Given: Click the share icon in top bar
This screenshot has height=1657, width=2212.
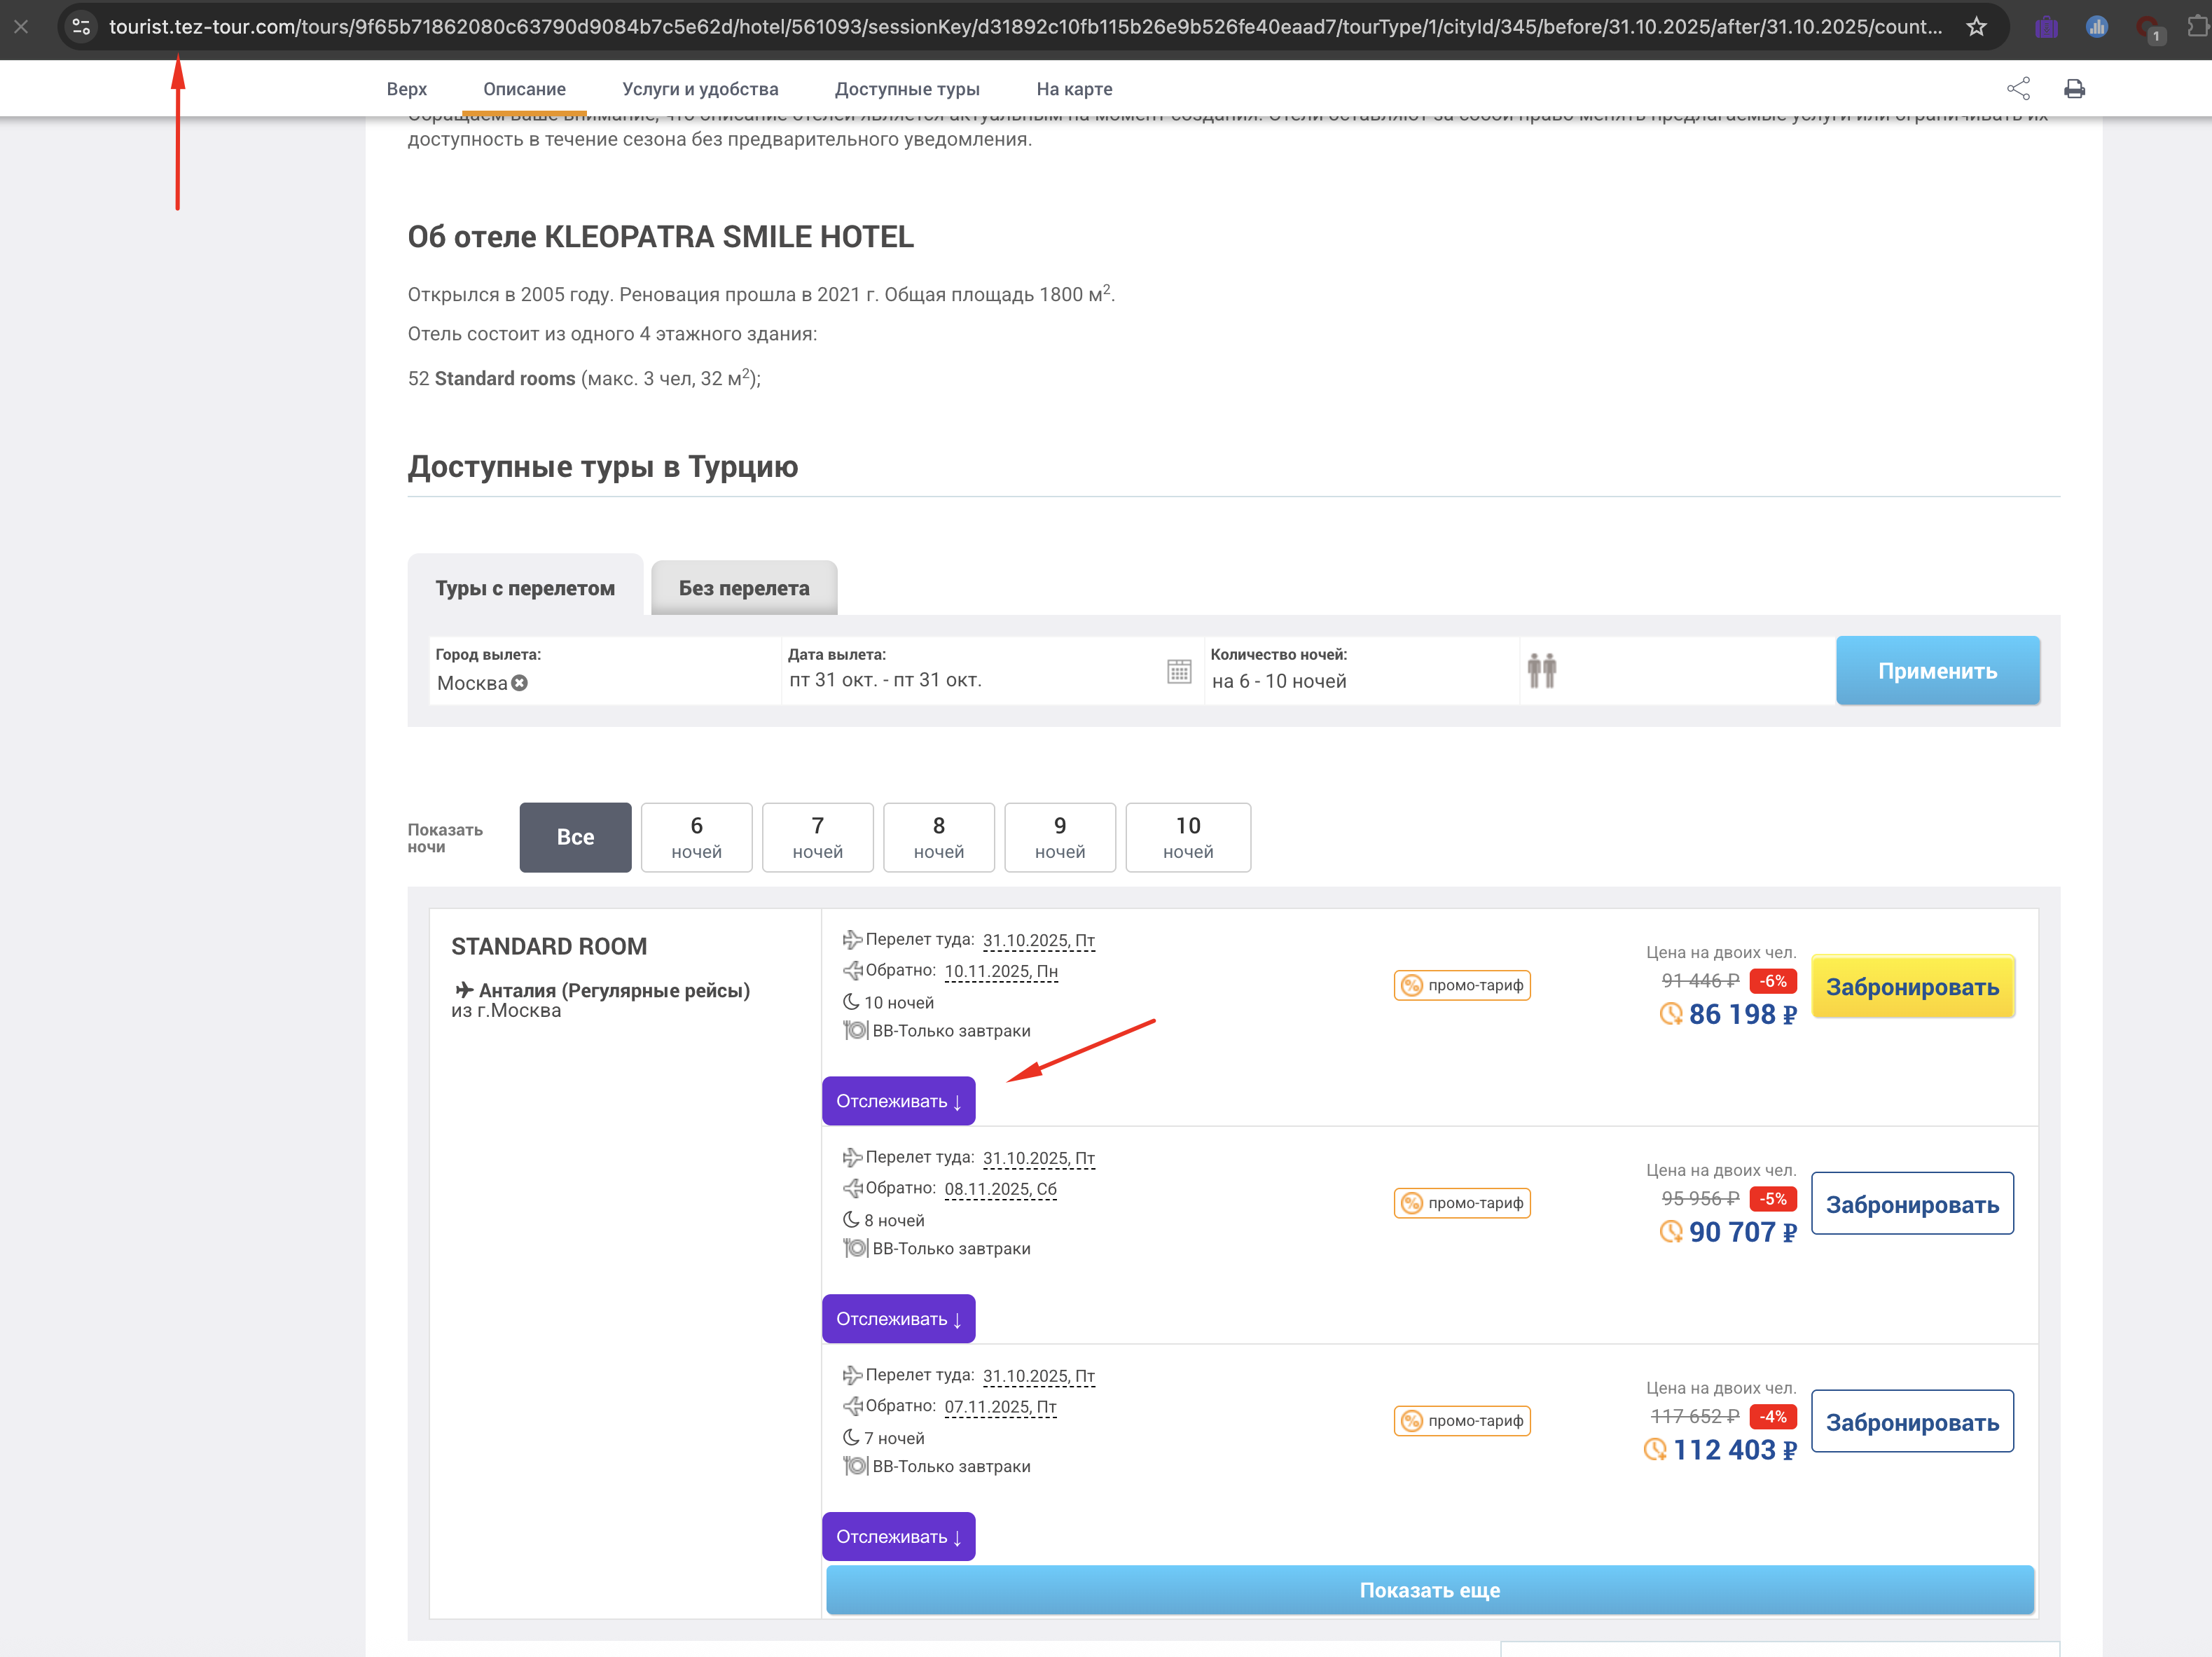Looking at the screenshot, I should click(2018, 89).
